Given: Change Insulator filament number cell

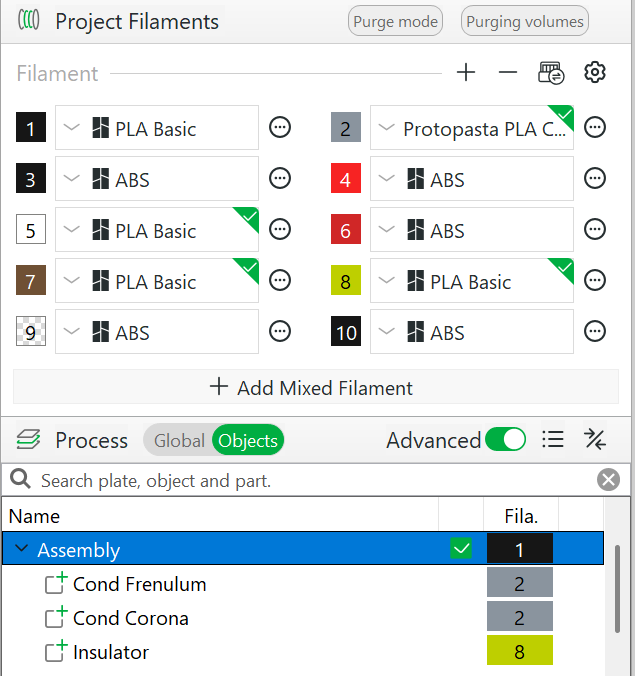Looking at the screenshot, I should [x=520, y=651].
